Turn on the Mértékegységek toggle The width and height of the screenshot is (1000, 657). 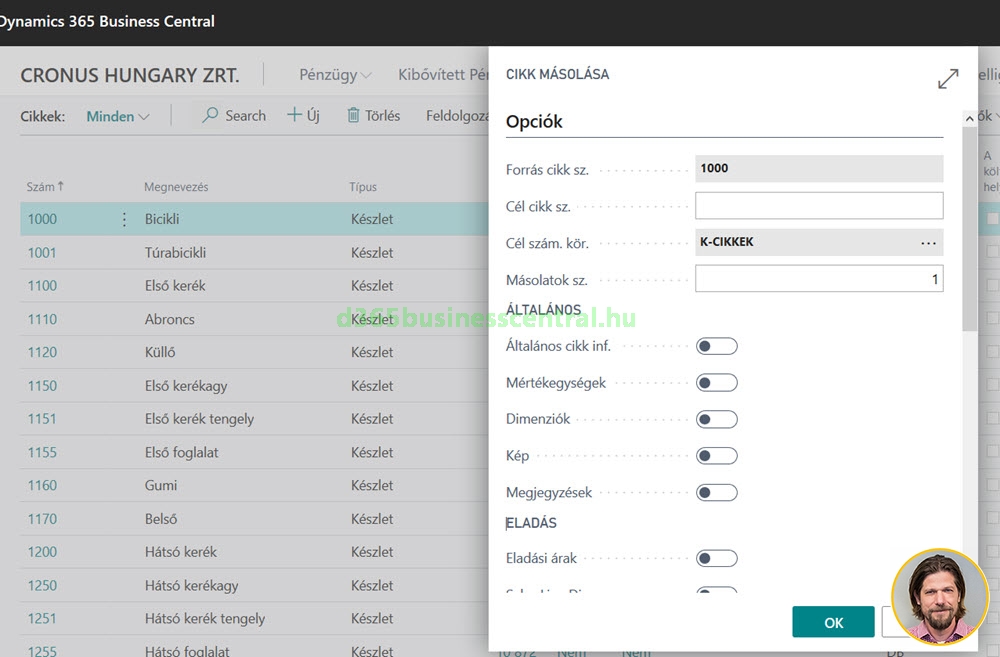pos(717,383)
